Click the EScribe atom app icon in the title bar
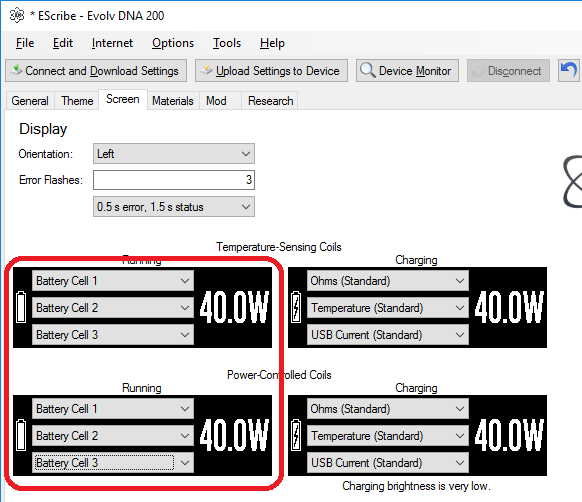Screen dimensions: 582x502 [x=17, y=16]
